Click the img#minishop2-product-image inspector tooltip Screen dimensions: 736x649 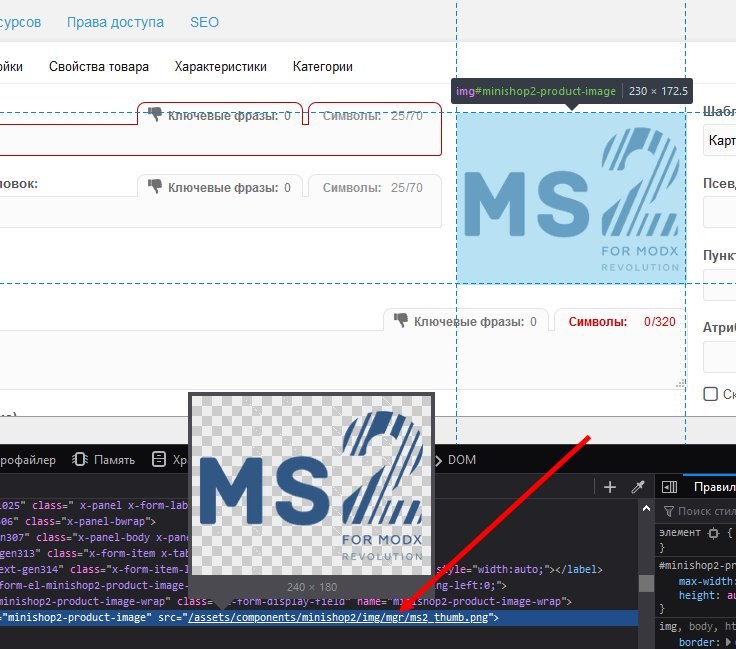[572, 91]
